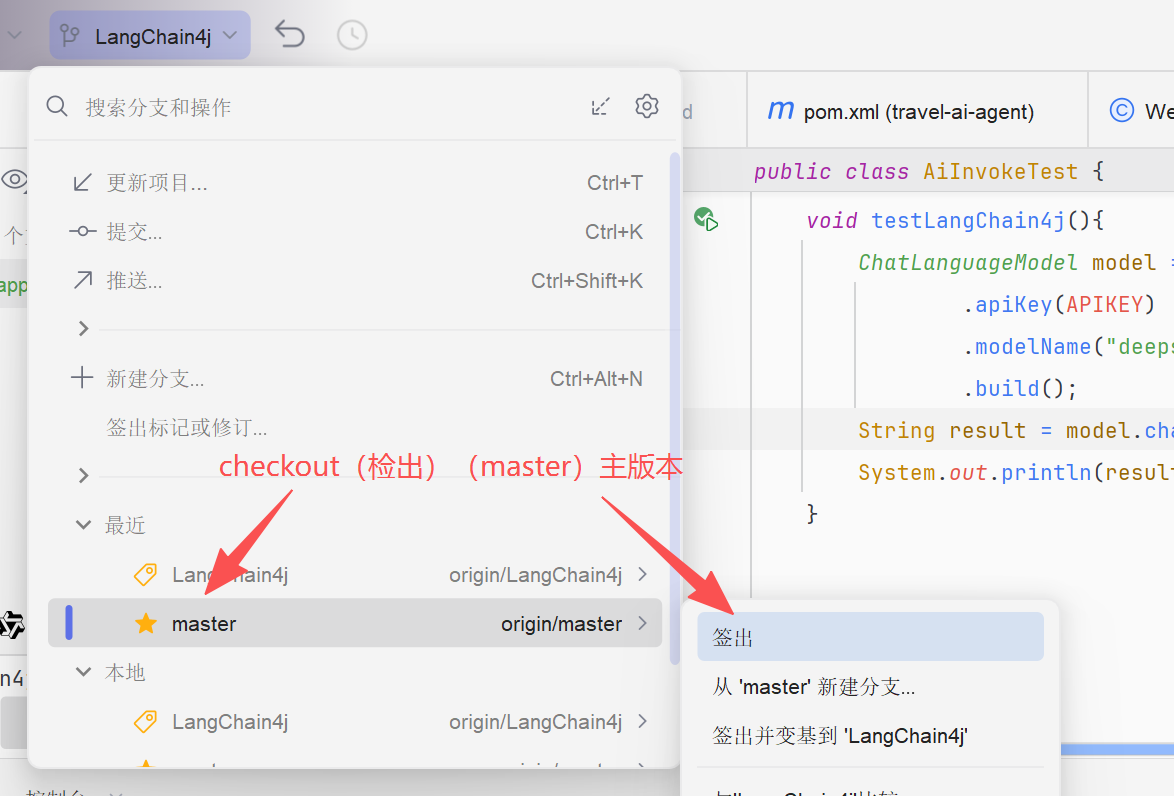Select LangChain4j branch under 本地
Screen dimensions: 1174x796
[356, 722]
